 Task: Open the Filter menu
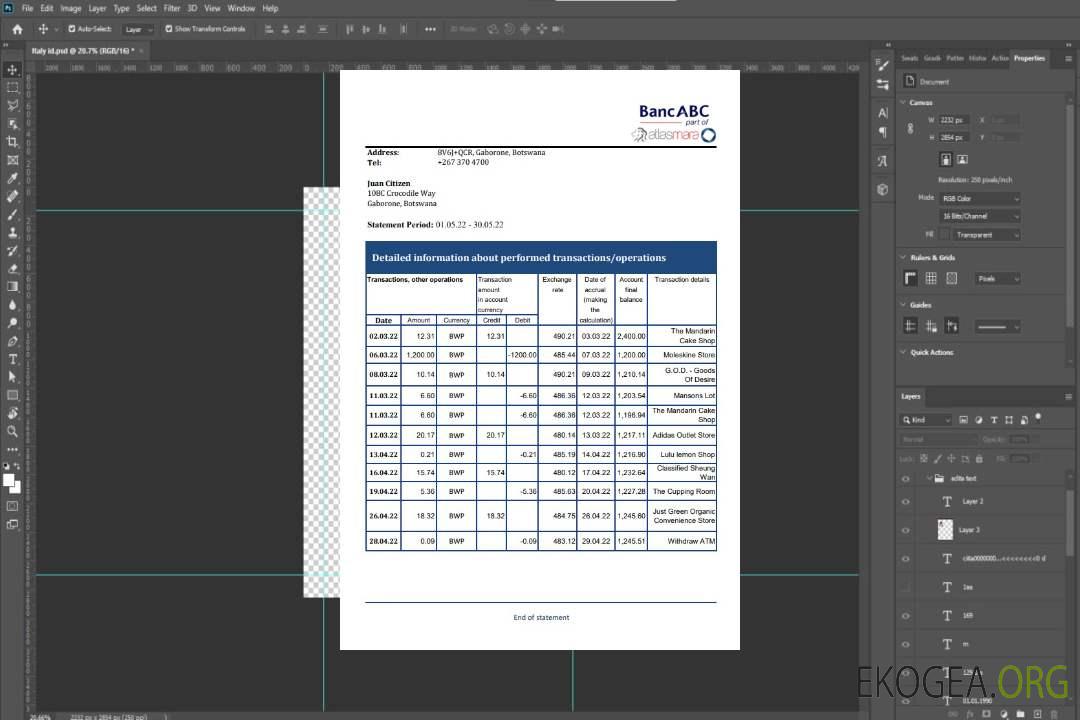click(x=172, y=8)
